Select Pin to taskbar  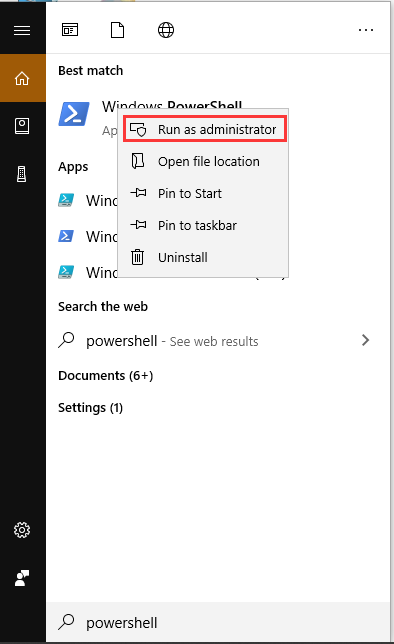coord(203,225)
